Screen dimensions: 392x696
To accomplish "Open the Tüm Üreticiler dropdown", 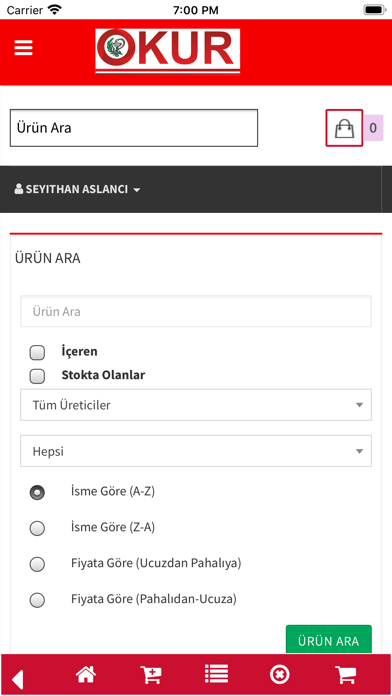I will pyautogui.click(x=196, y=405).
